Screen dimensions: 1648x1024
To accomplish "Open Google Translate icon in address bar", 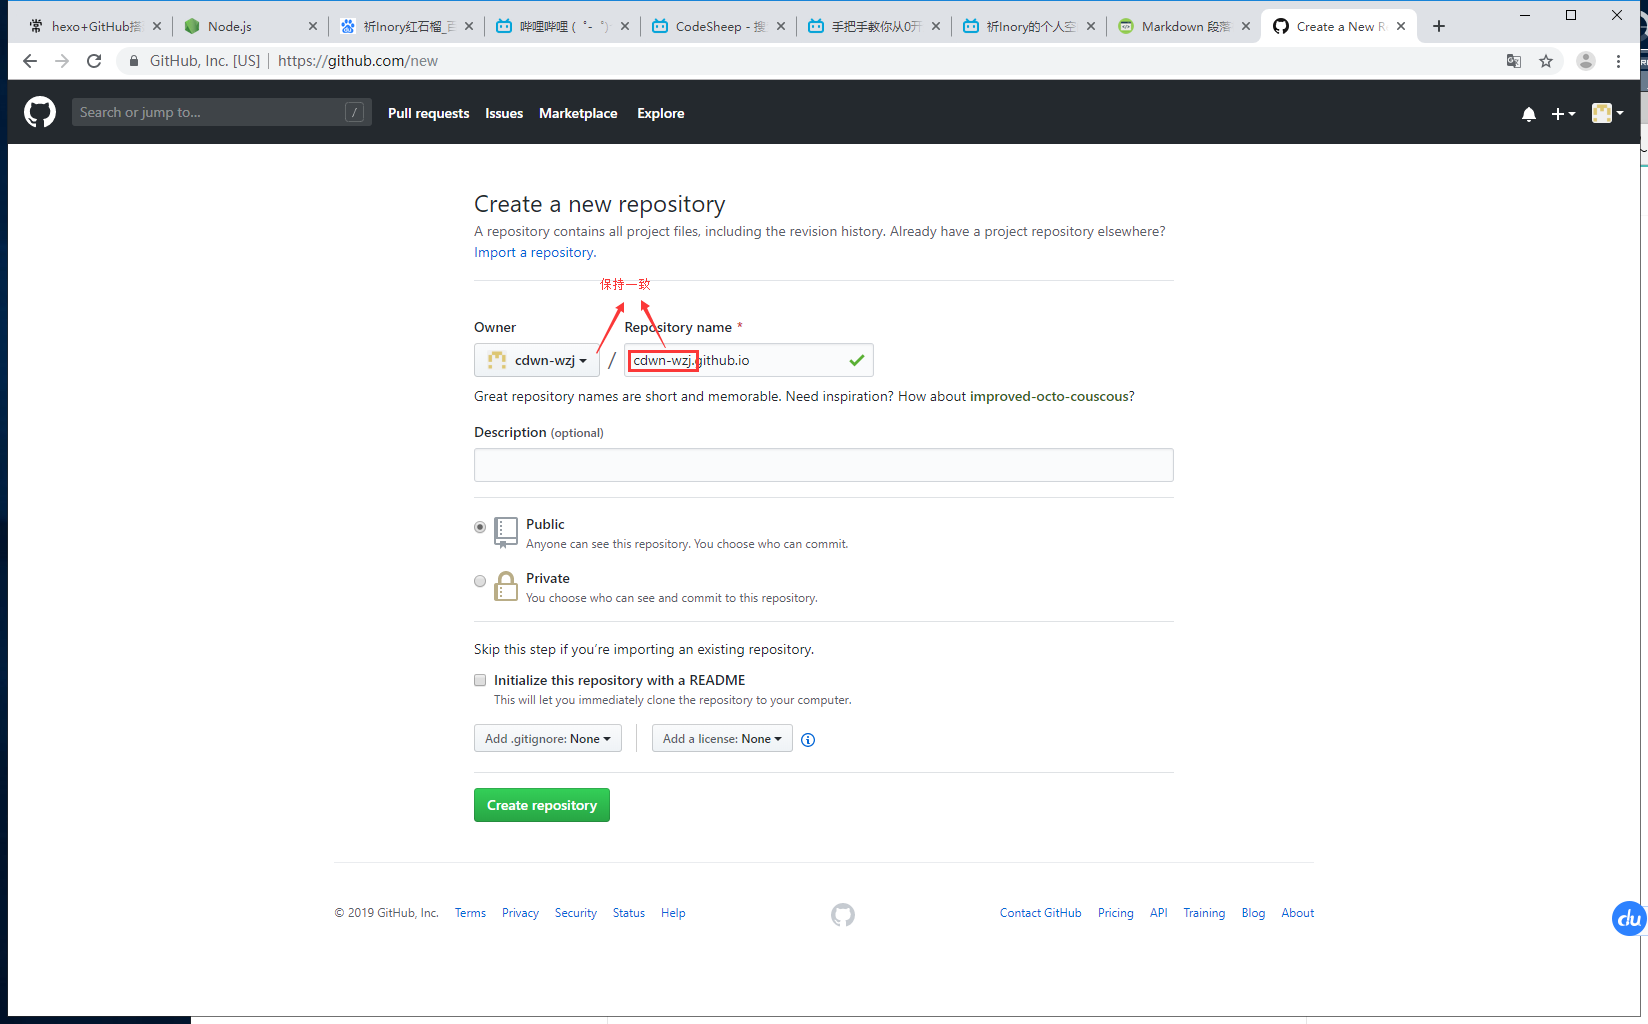I will click(x=1513, y=61).
